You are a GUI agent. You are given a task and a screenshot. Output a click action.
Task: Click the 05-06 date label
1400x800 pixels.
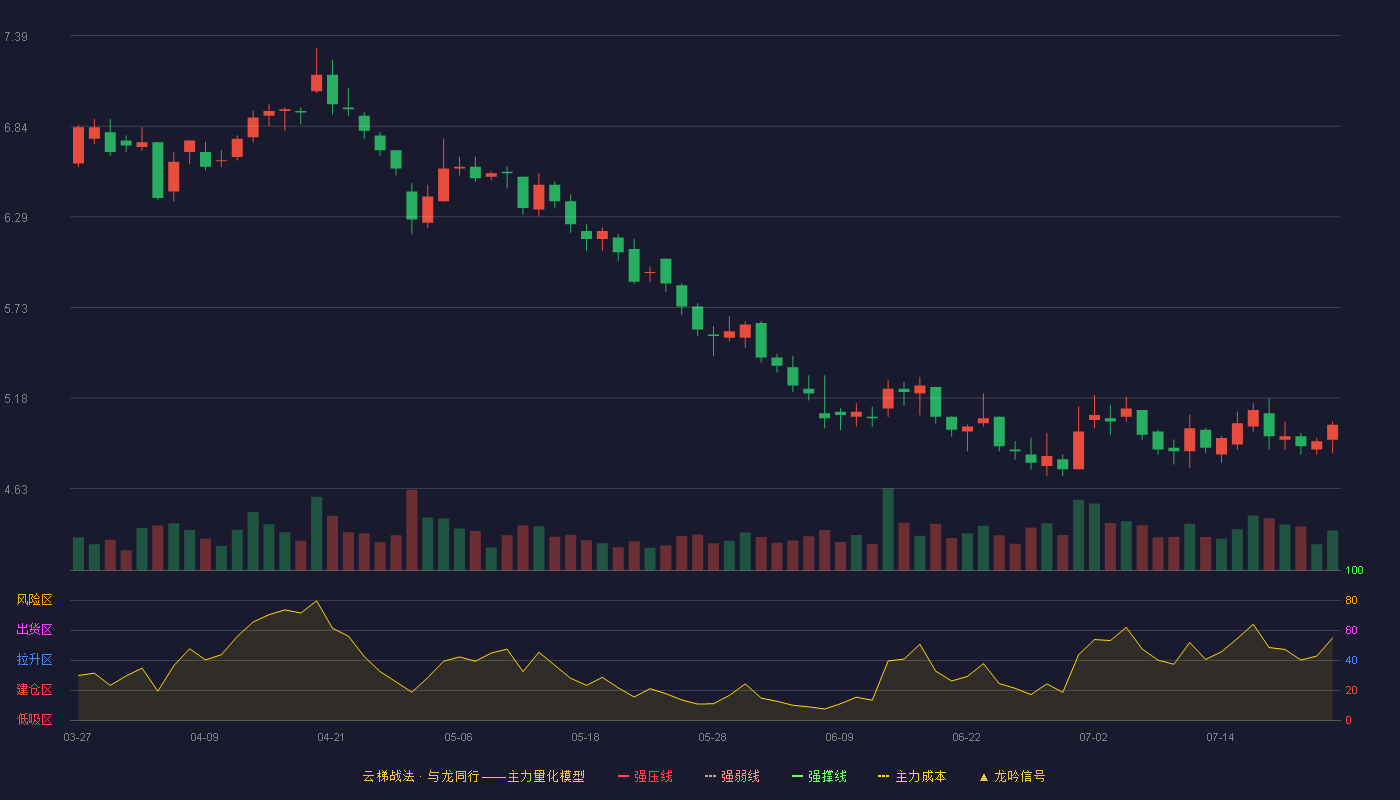pos(458,737)
